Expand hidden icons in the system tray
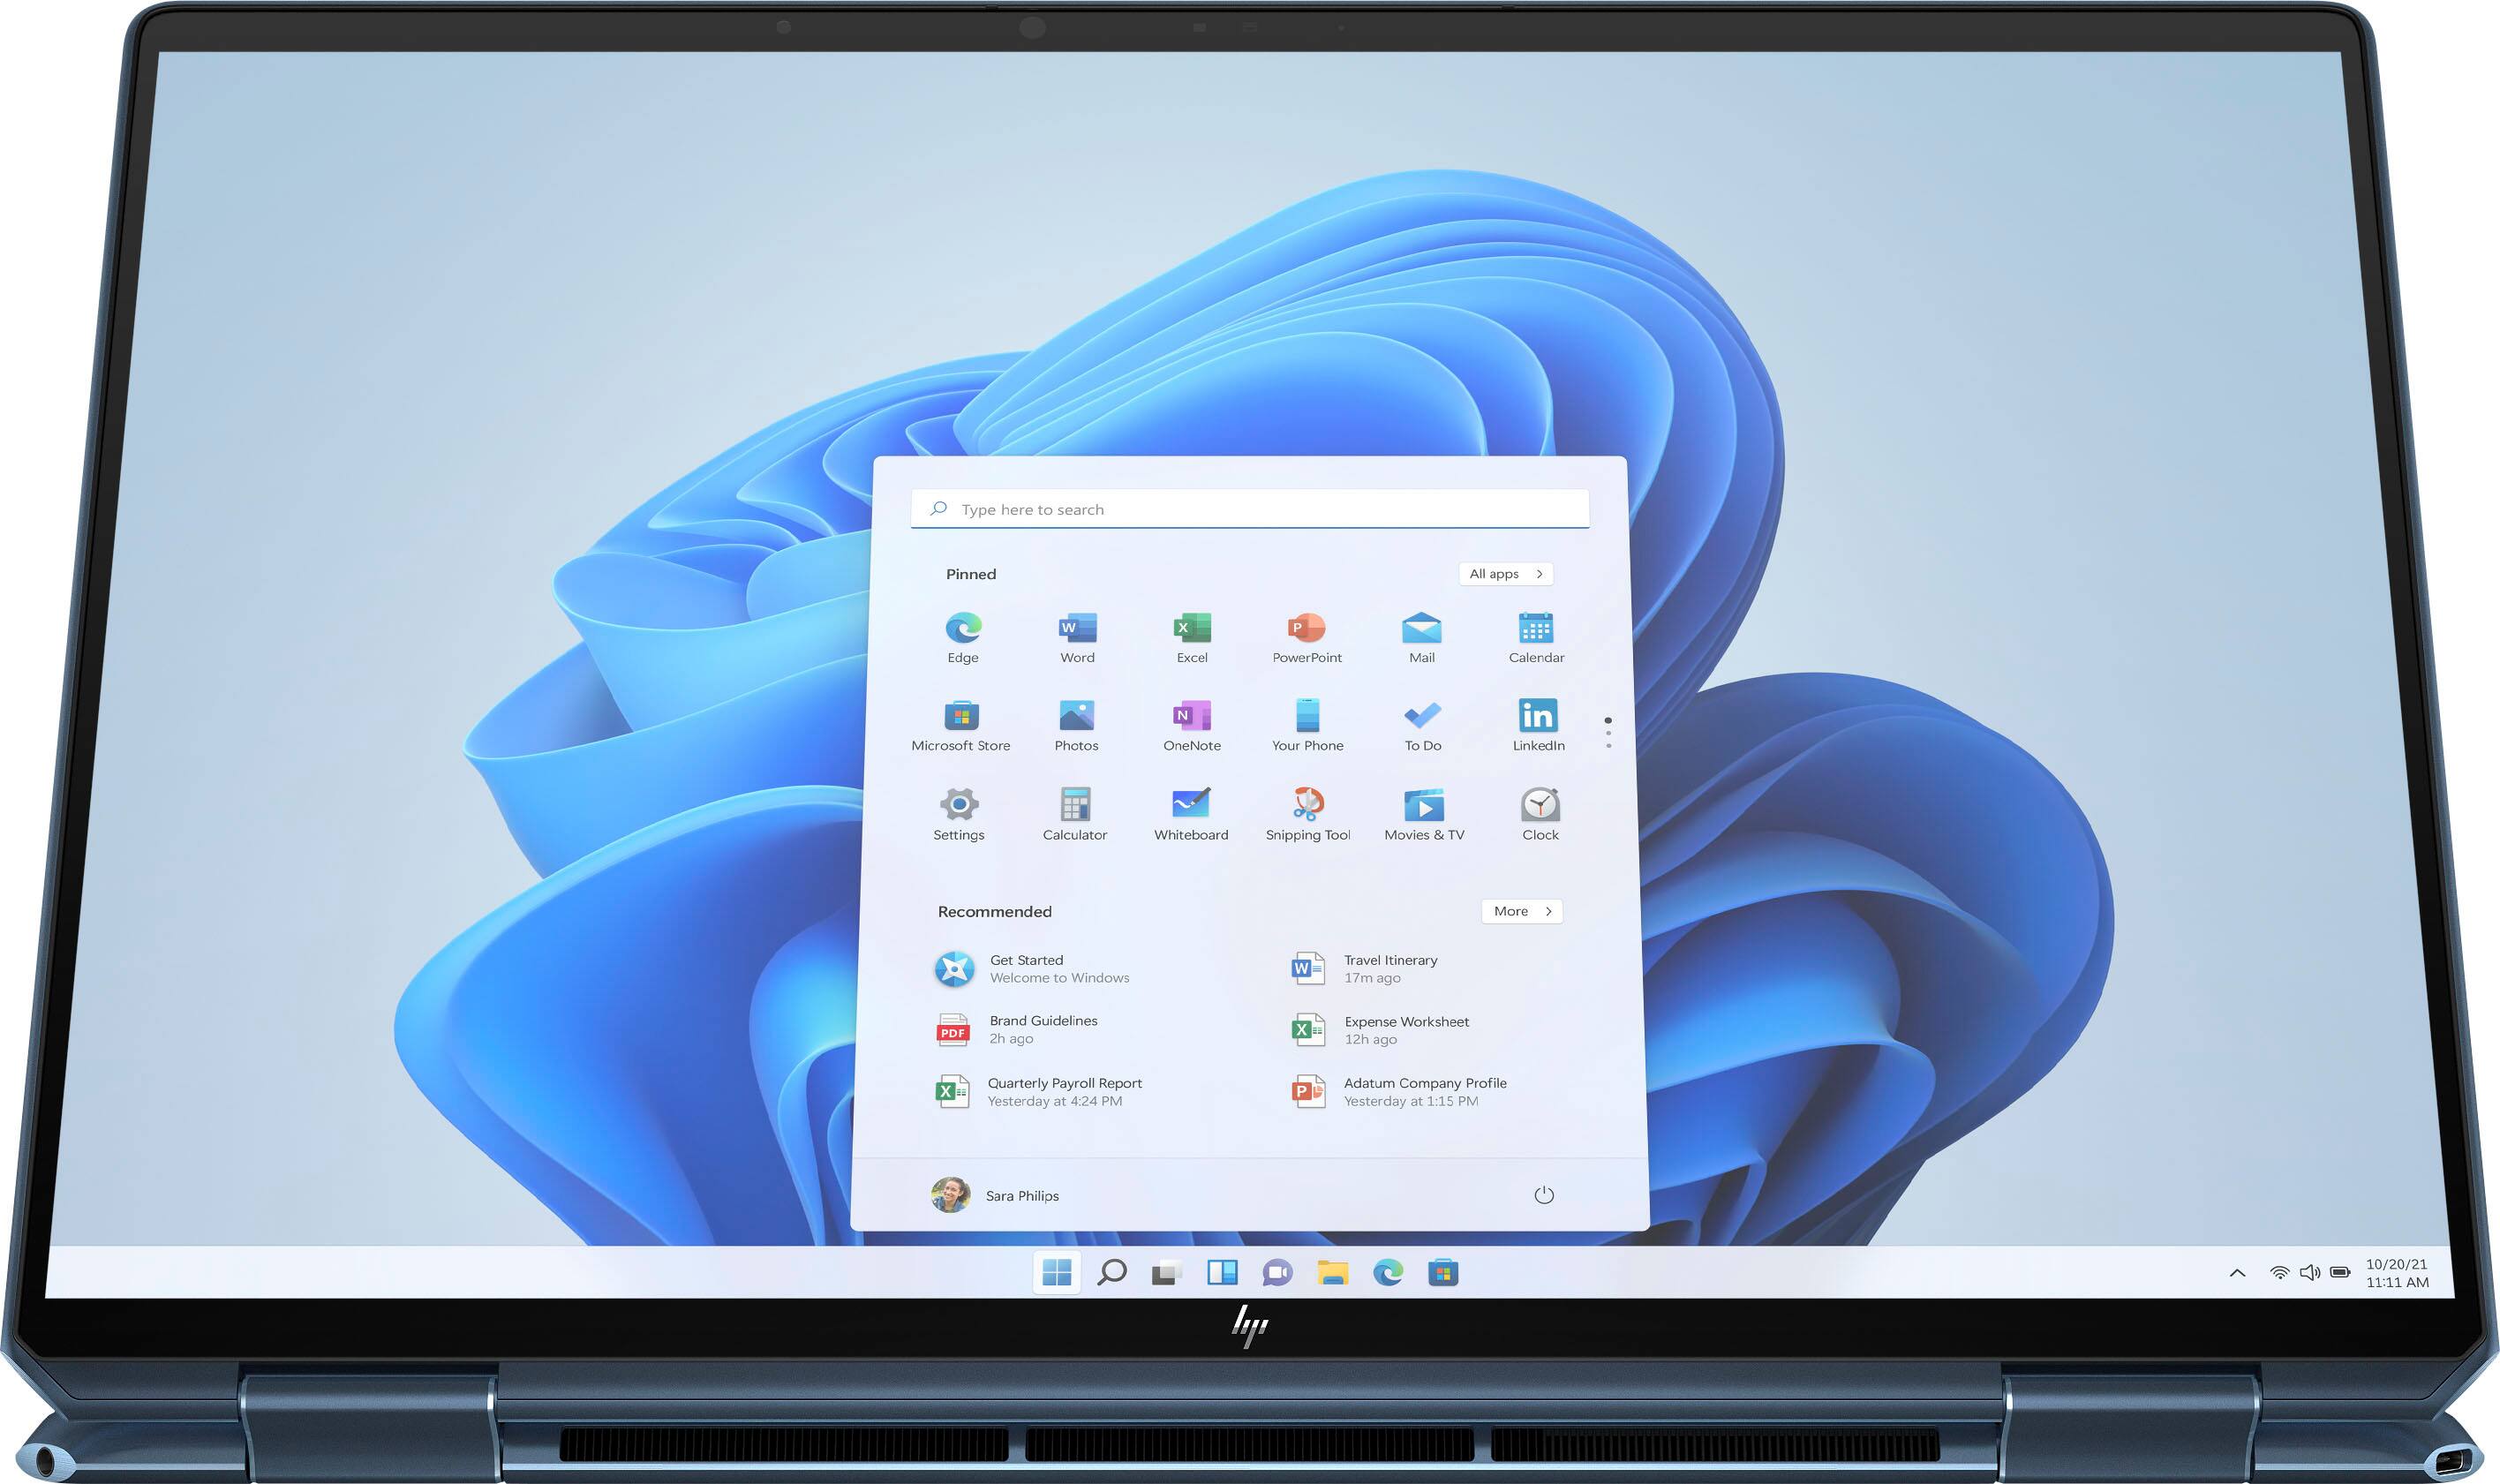Screen dimensions: 2500x1484 coord(2236,1272)
